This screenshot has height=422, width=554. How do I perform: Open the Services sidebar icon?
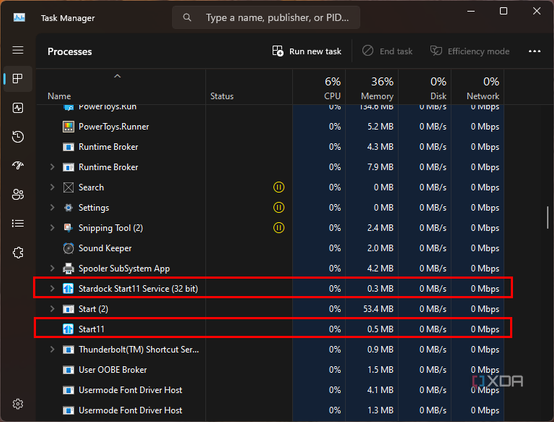click(18, 253)
